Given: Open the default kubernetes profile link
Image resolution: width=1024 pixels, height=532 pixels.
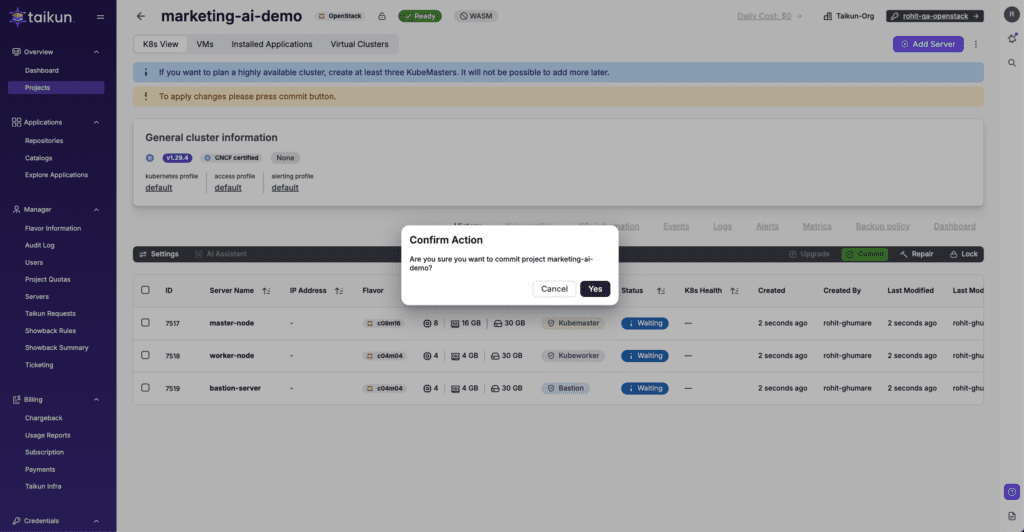Looking at the screenshot, I should [x=159, y=188].
